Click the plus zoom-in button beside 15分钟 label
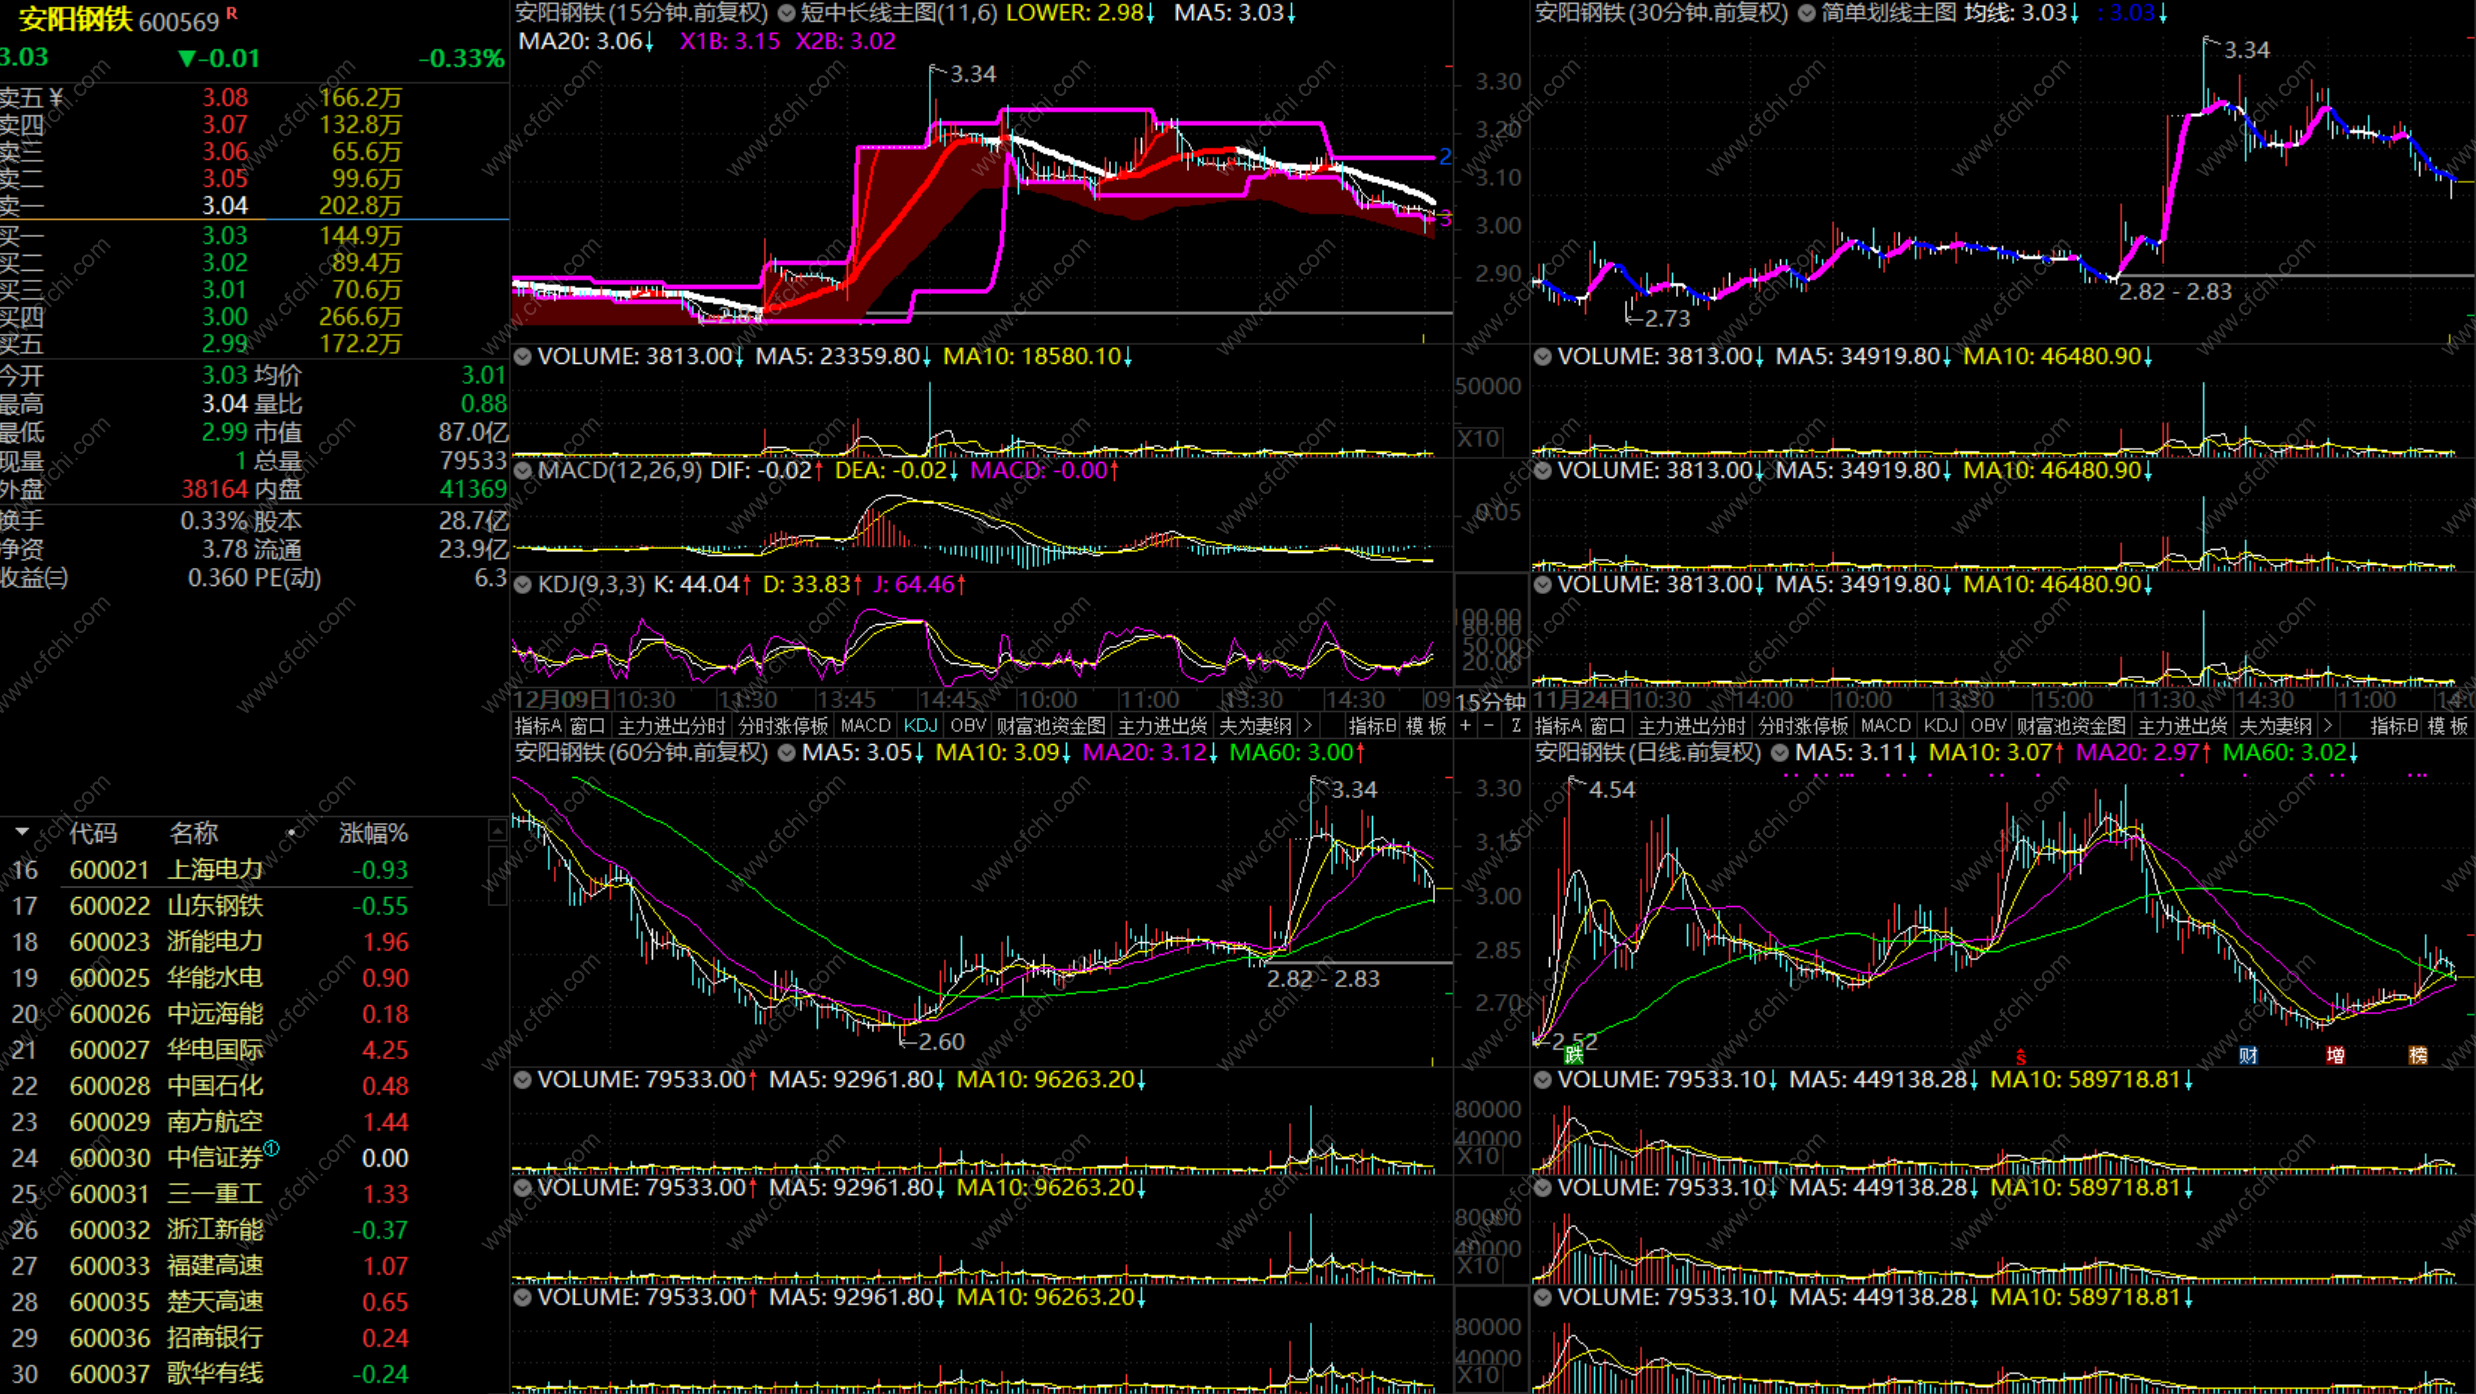The image size is (2476, 1394). pos(1466,726)
